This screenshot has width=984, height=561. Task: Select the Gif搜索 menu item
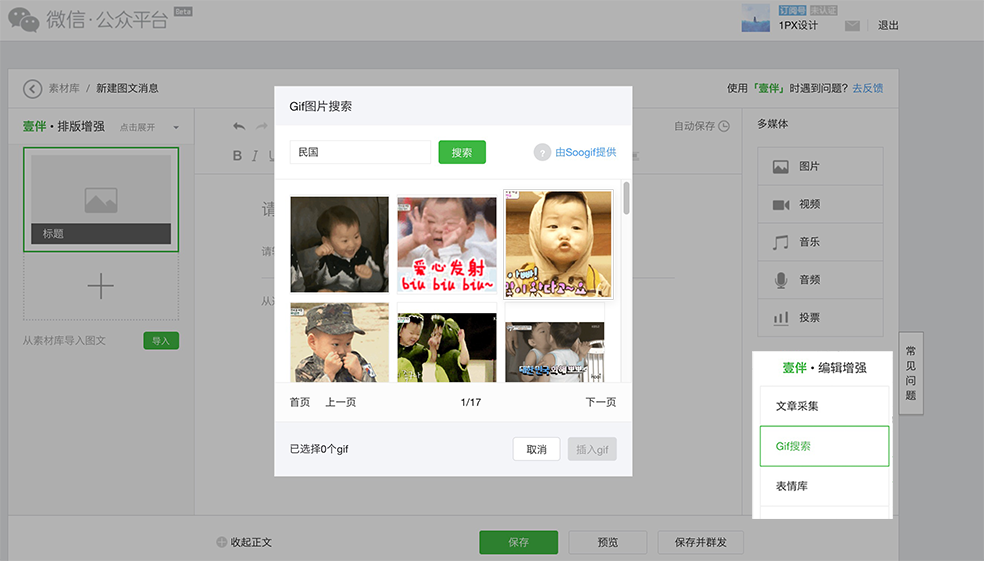[x=820, y=446]
